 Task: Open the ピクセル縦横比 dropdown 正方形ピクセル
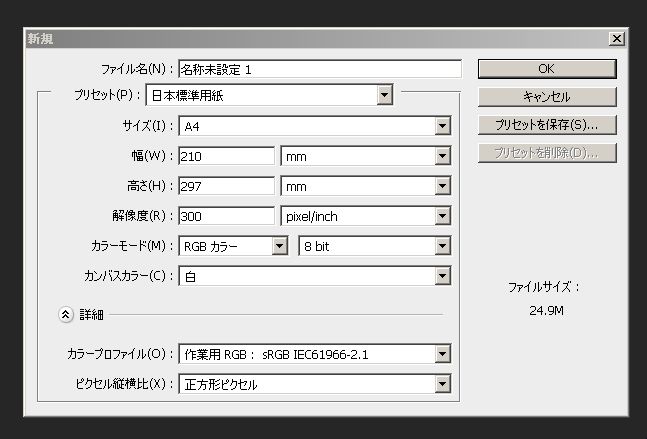click(x=315, y=384)
